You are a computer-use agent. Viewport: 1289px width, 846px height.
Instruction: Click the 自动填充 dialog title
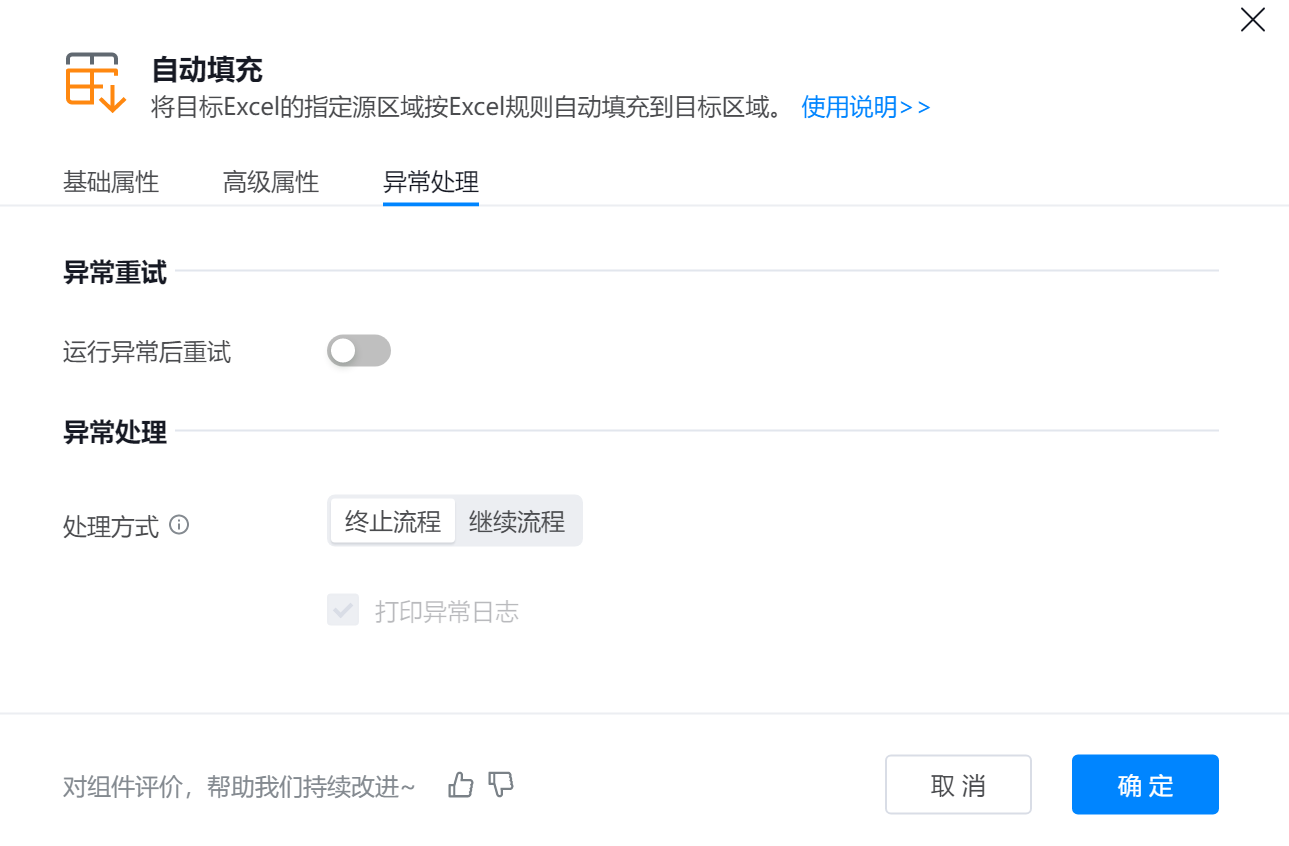(x=207, y=69)
